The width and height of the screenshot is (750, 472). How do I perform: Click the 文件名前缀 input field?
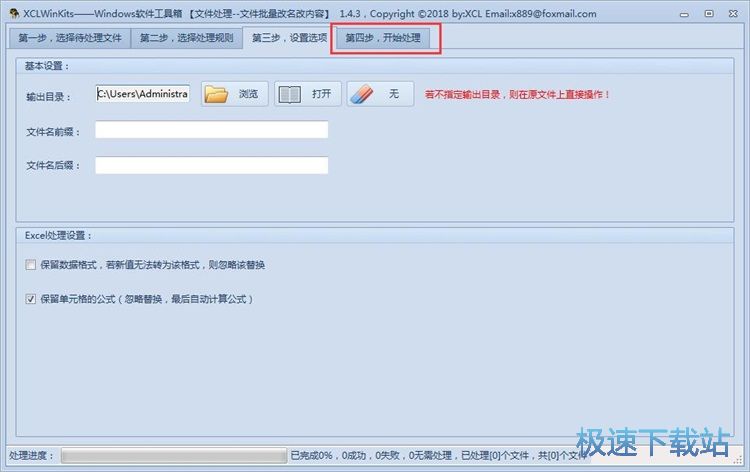(x=211, y=130)
